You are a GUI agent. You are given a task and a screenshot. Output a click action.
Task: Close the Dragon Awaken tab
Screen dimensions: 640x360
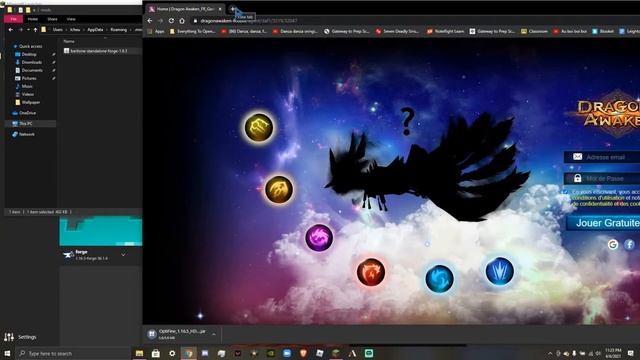tap(220, 9)
